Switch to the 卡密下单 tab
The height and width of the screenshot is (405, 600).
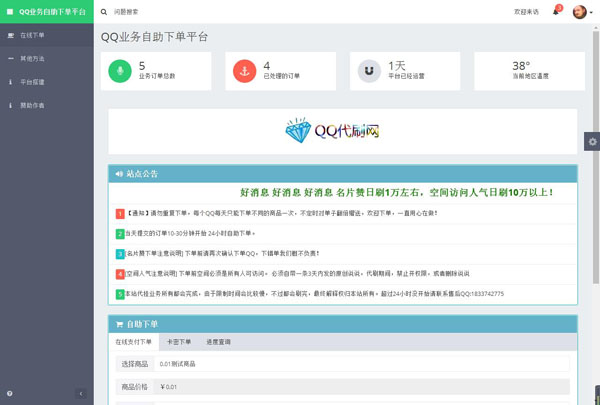point(179,342)
